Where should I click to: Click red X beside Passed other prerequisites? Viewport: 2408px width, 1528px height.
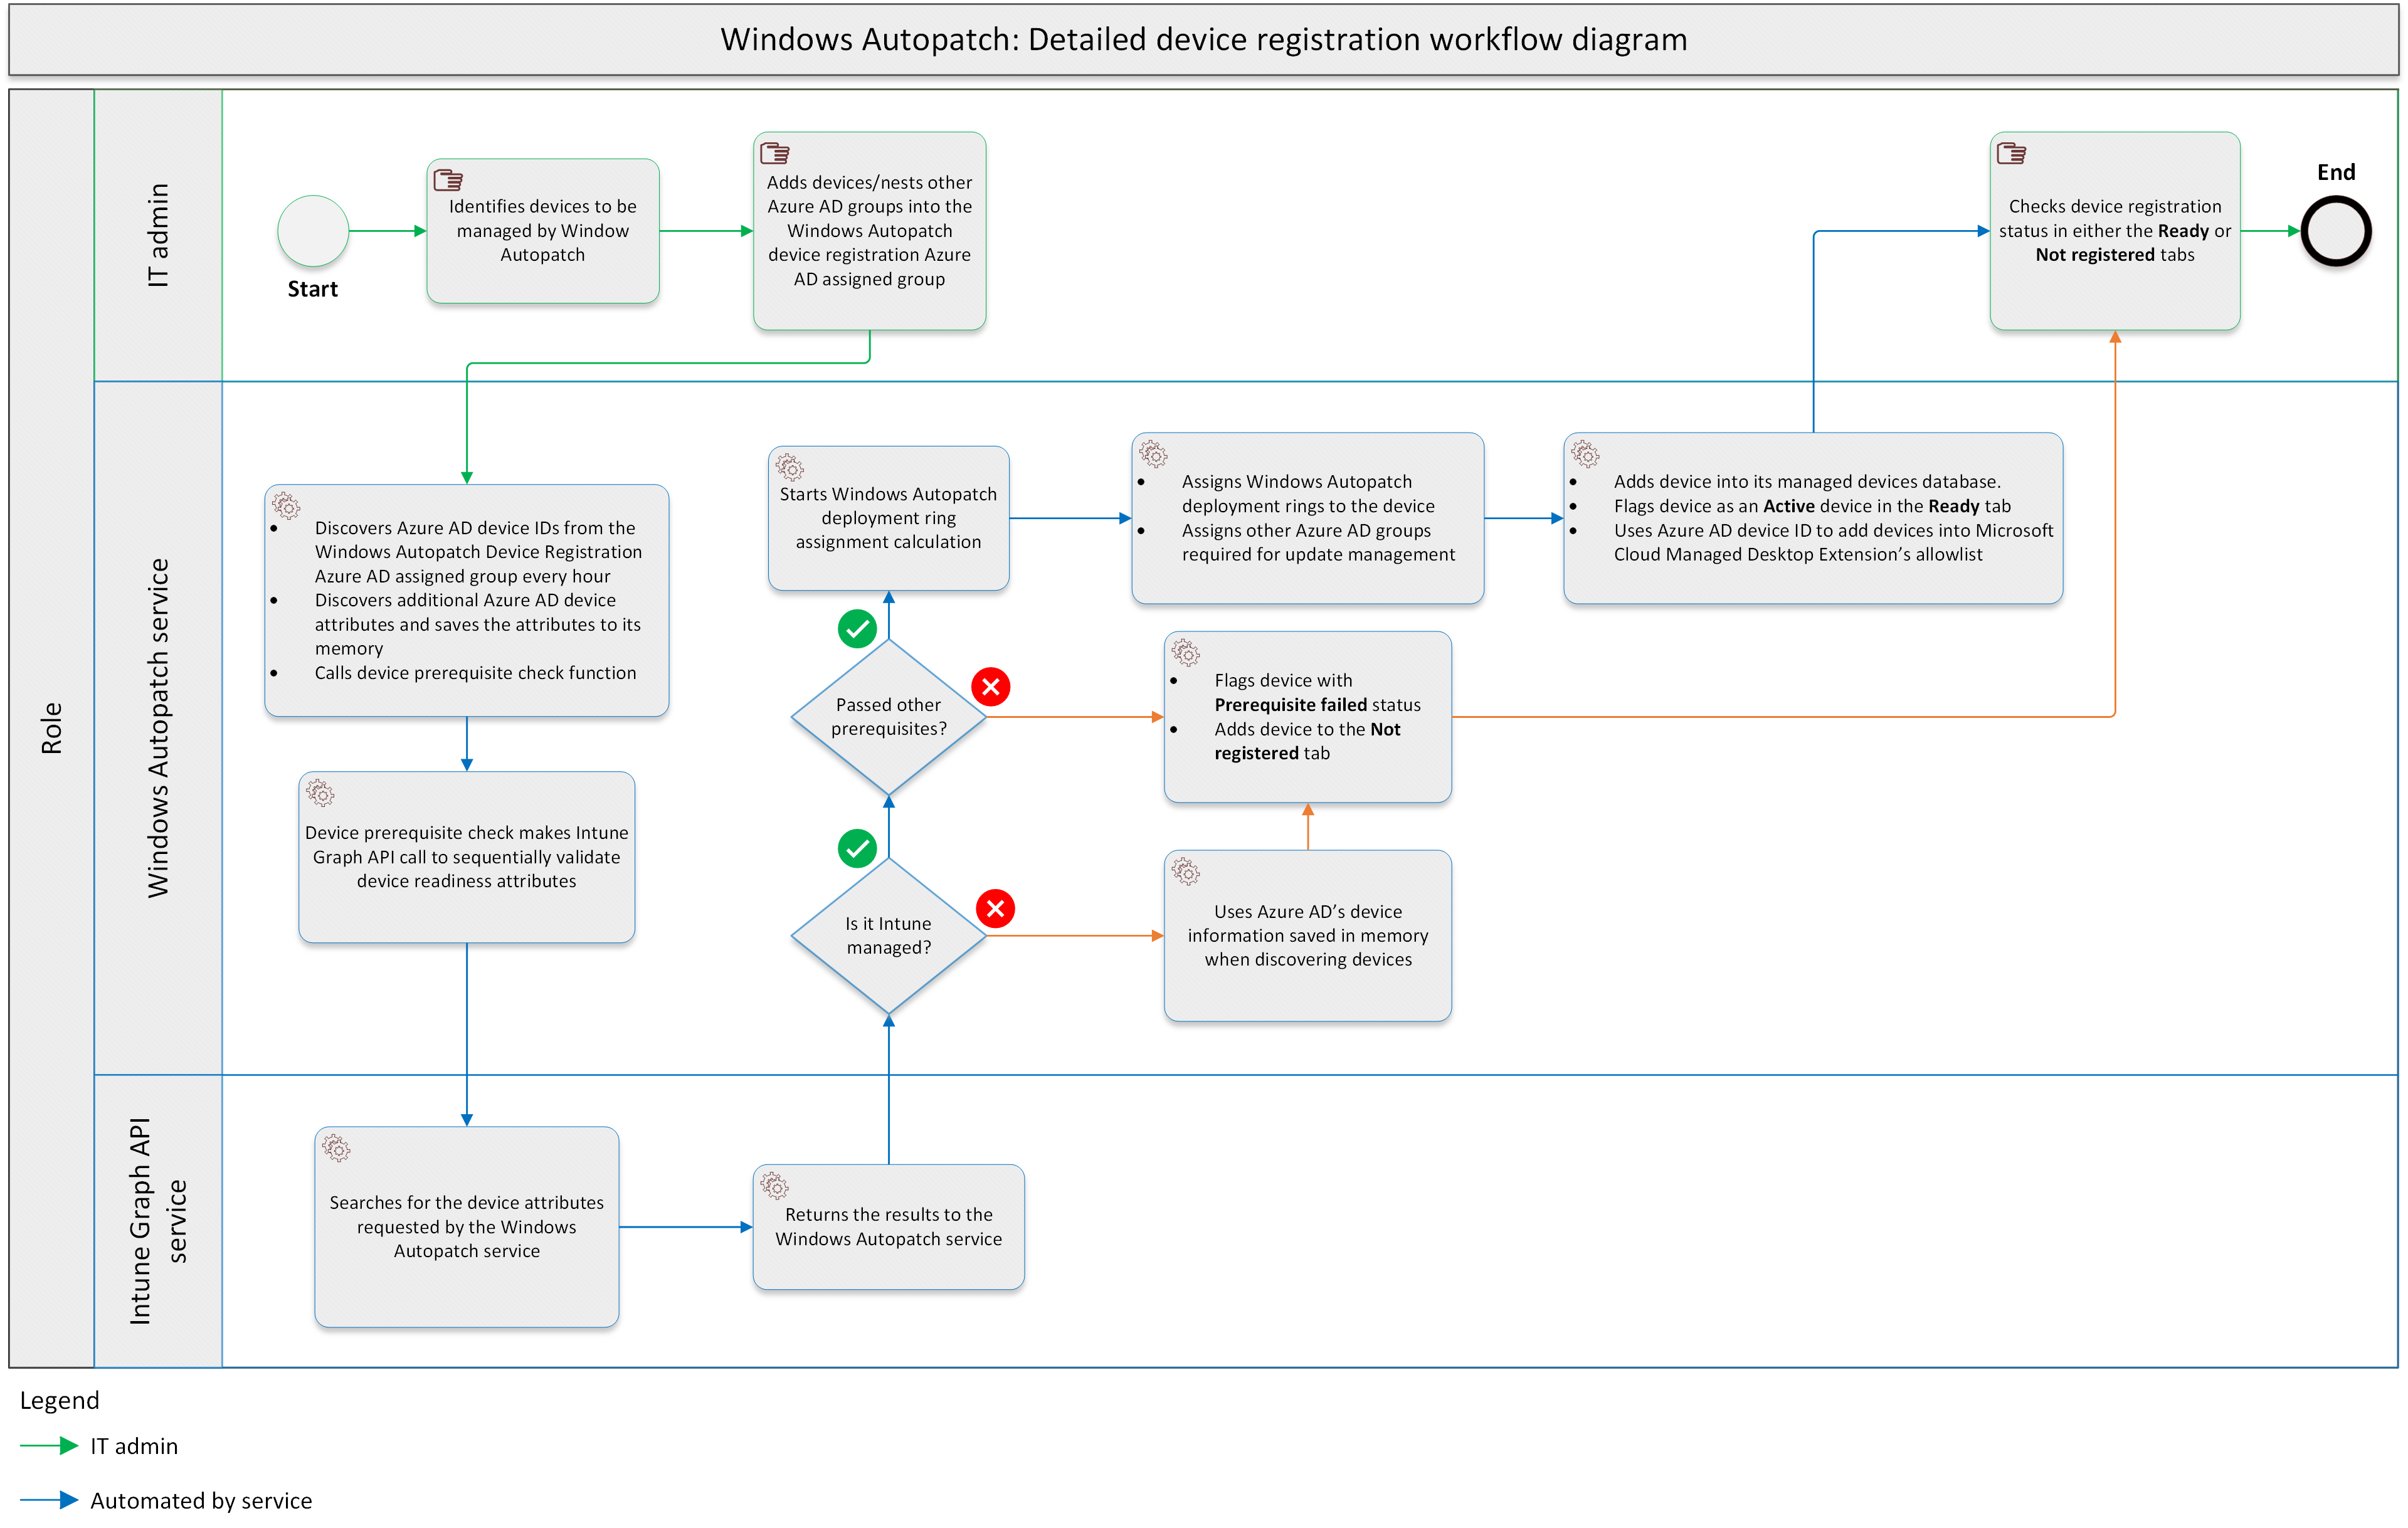pos(991,687)
